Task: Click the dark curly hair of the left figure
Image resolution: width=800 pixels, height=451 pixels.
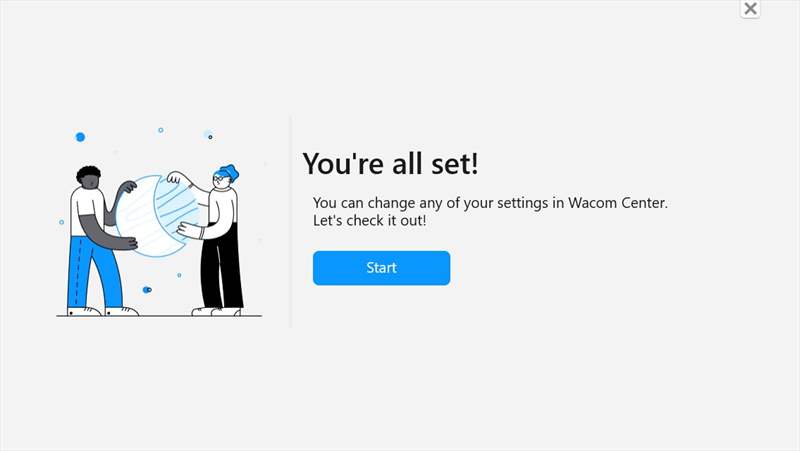Action: 88,173
